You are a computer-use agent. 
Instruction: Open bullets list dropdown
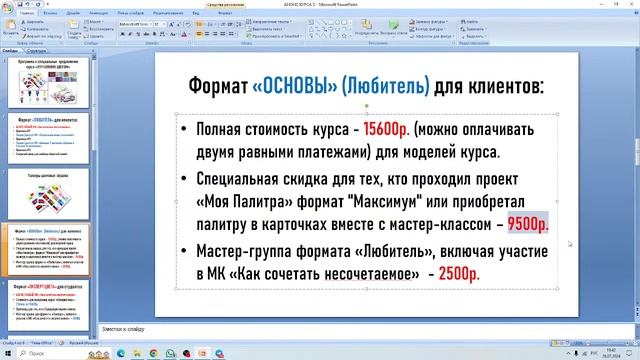point(201,24)
